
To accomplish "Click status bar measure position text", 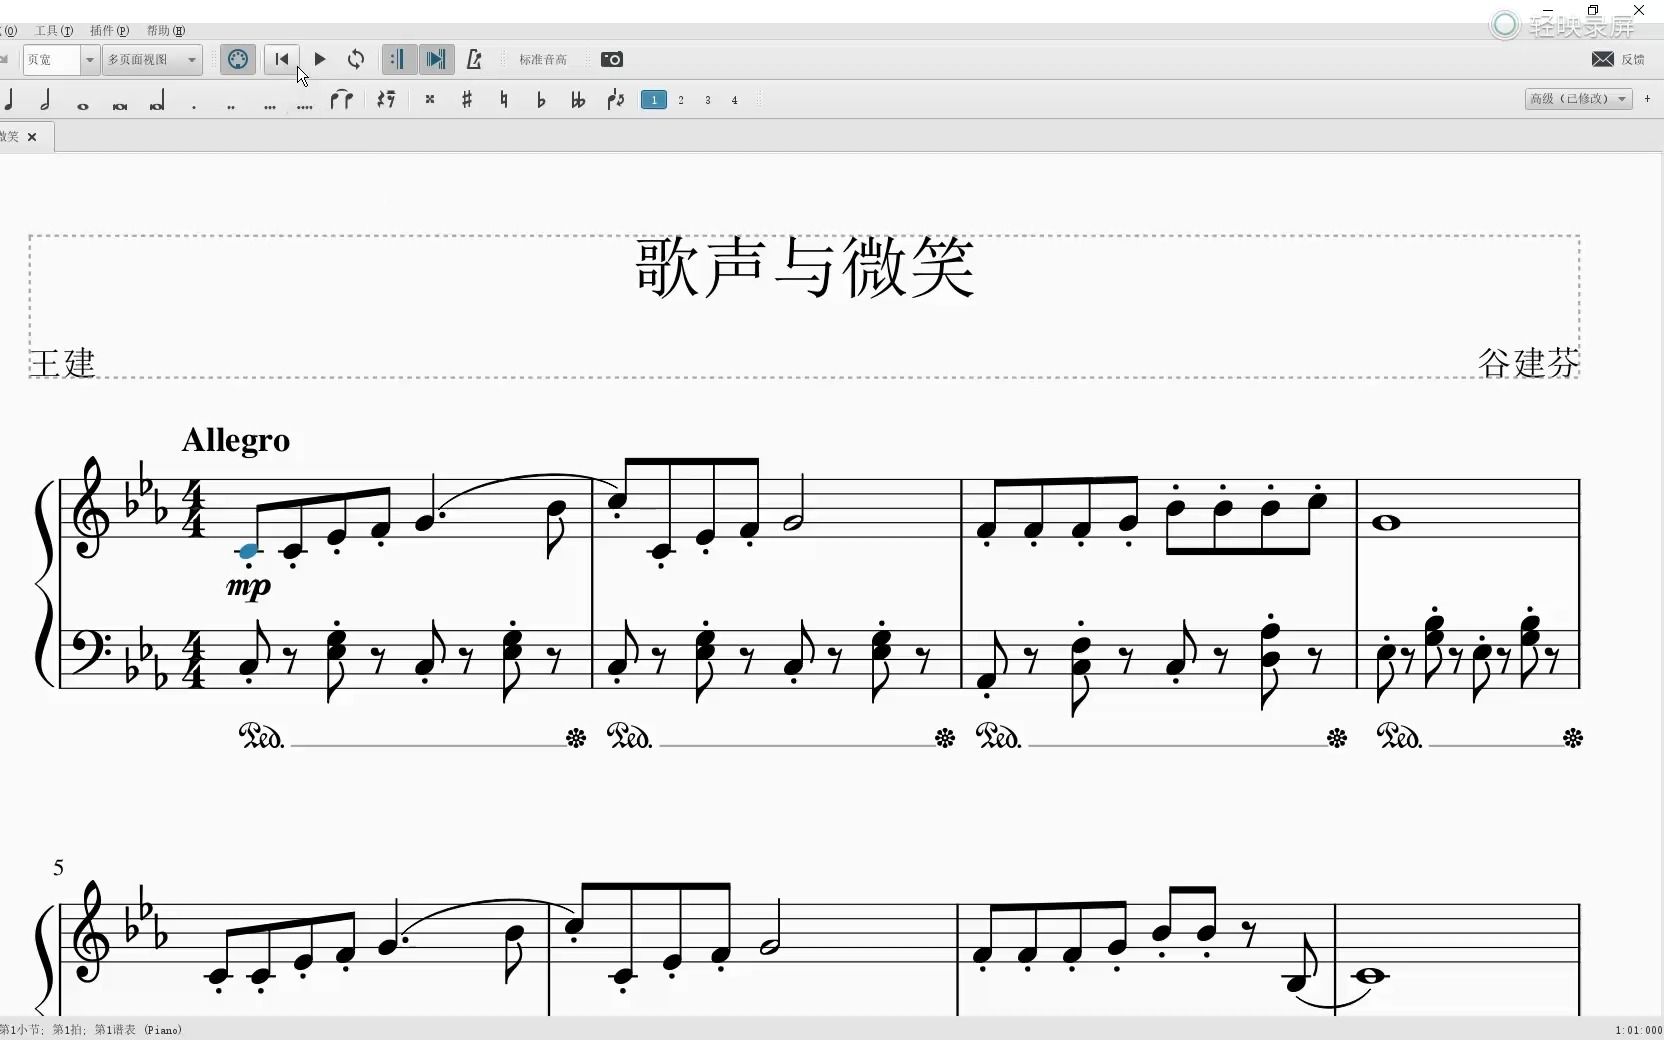I will [x=91, y=1030].
